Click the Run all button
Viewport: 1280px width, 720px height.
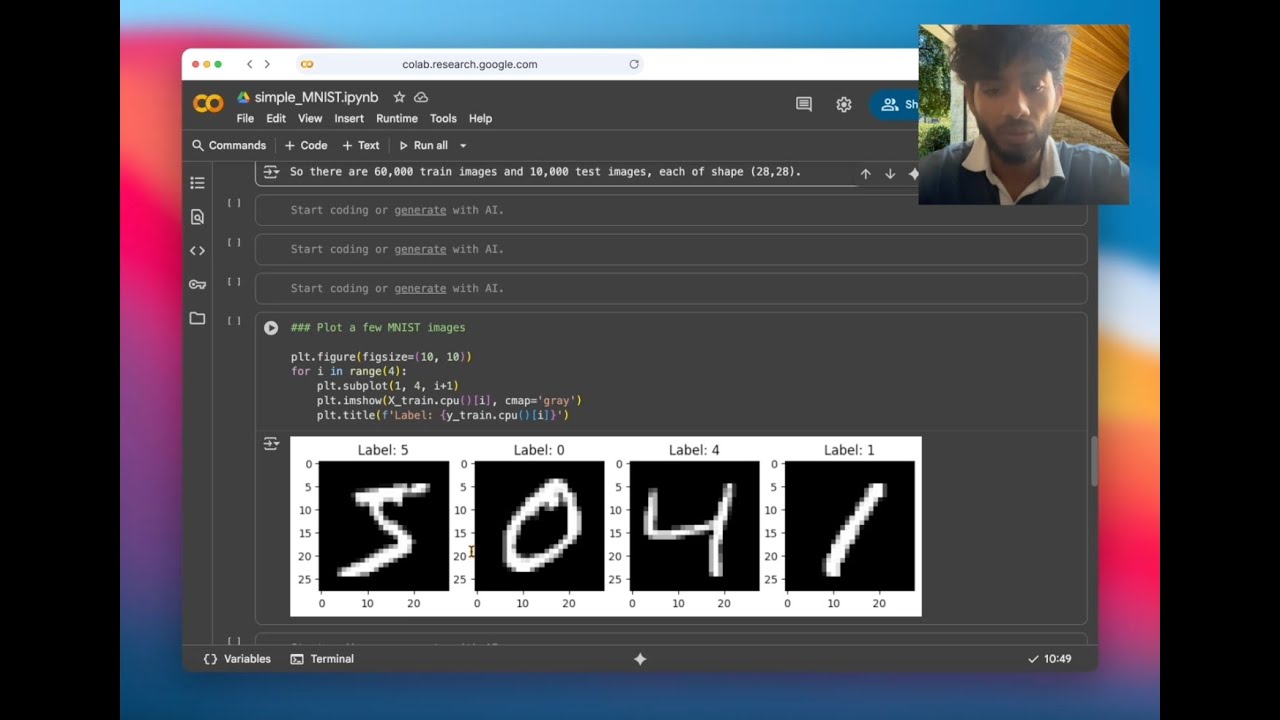424,146
